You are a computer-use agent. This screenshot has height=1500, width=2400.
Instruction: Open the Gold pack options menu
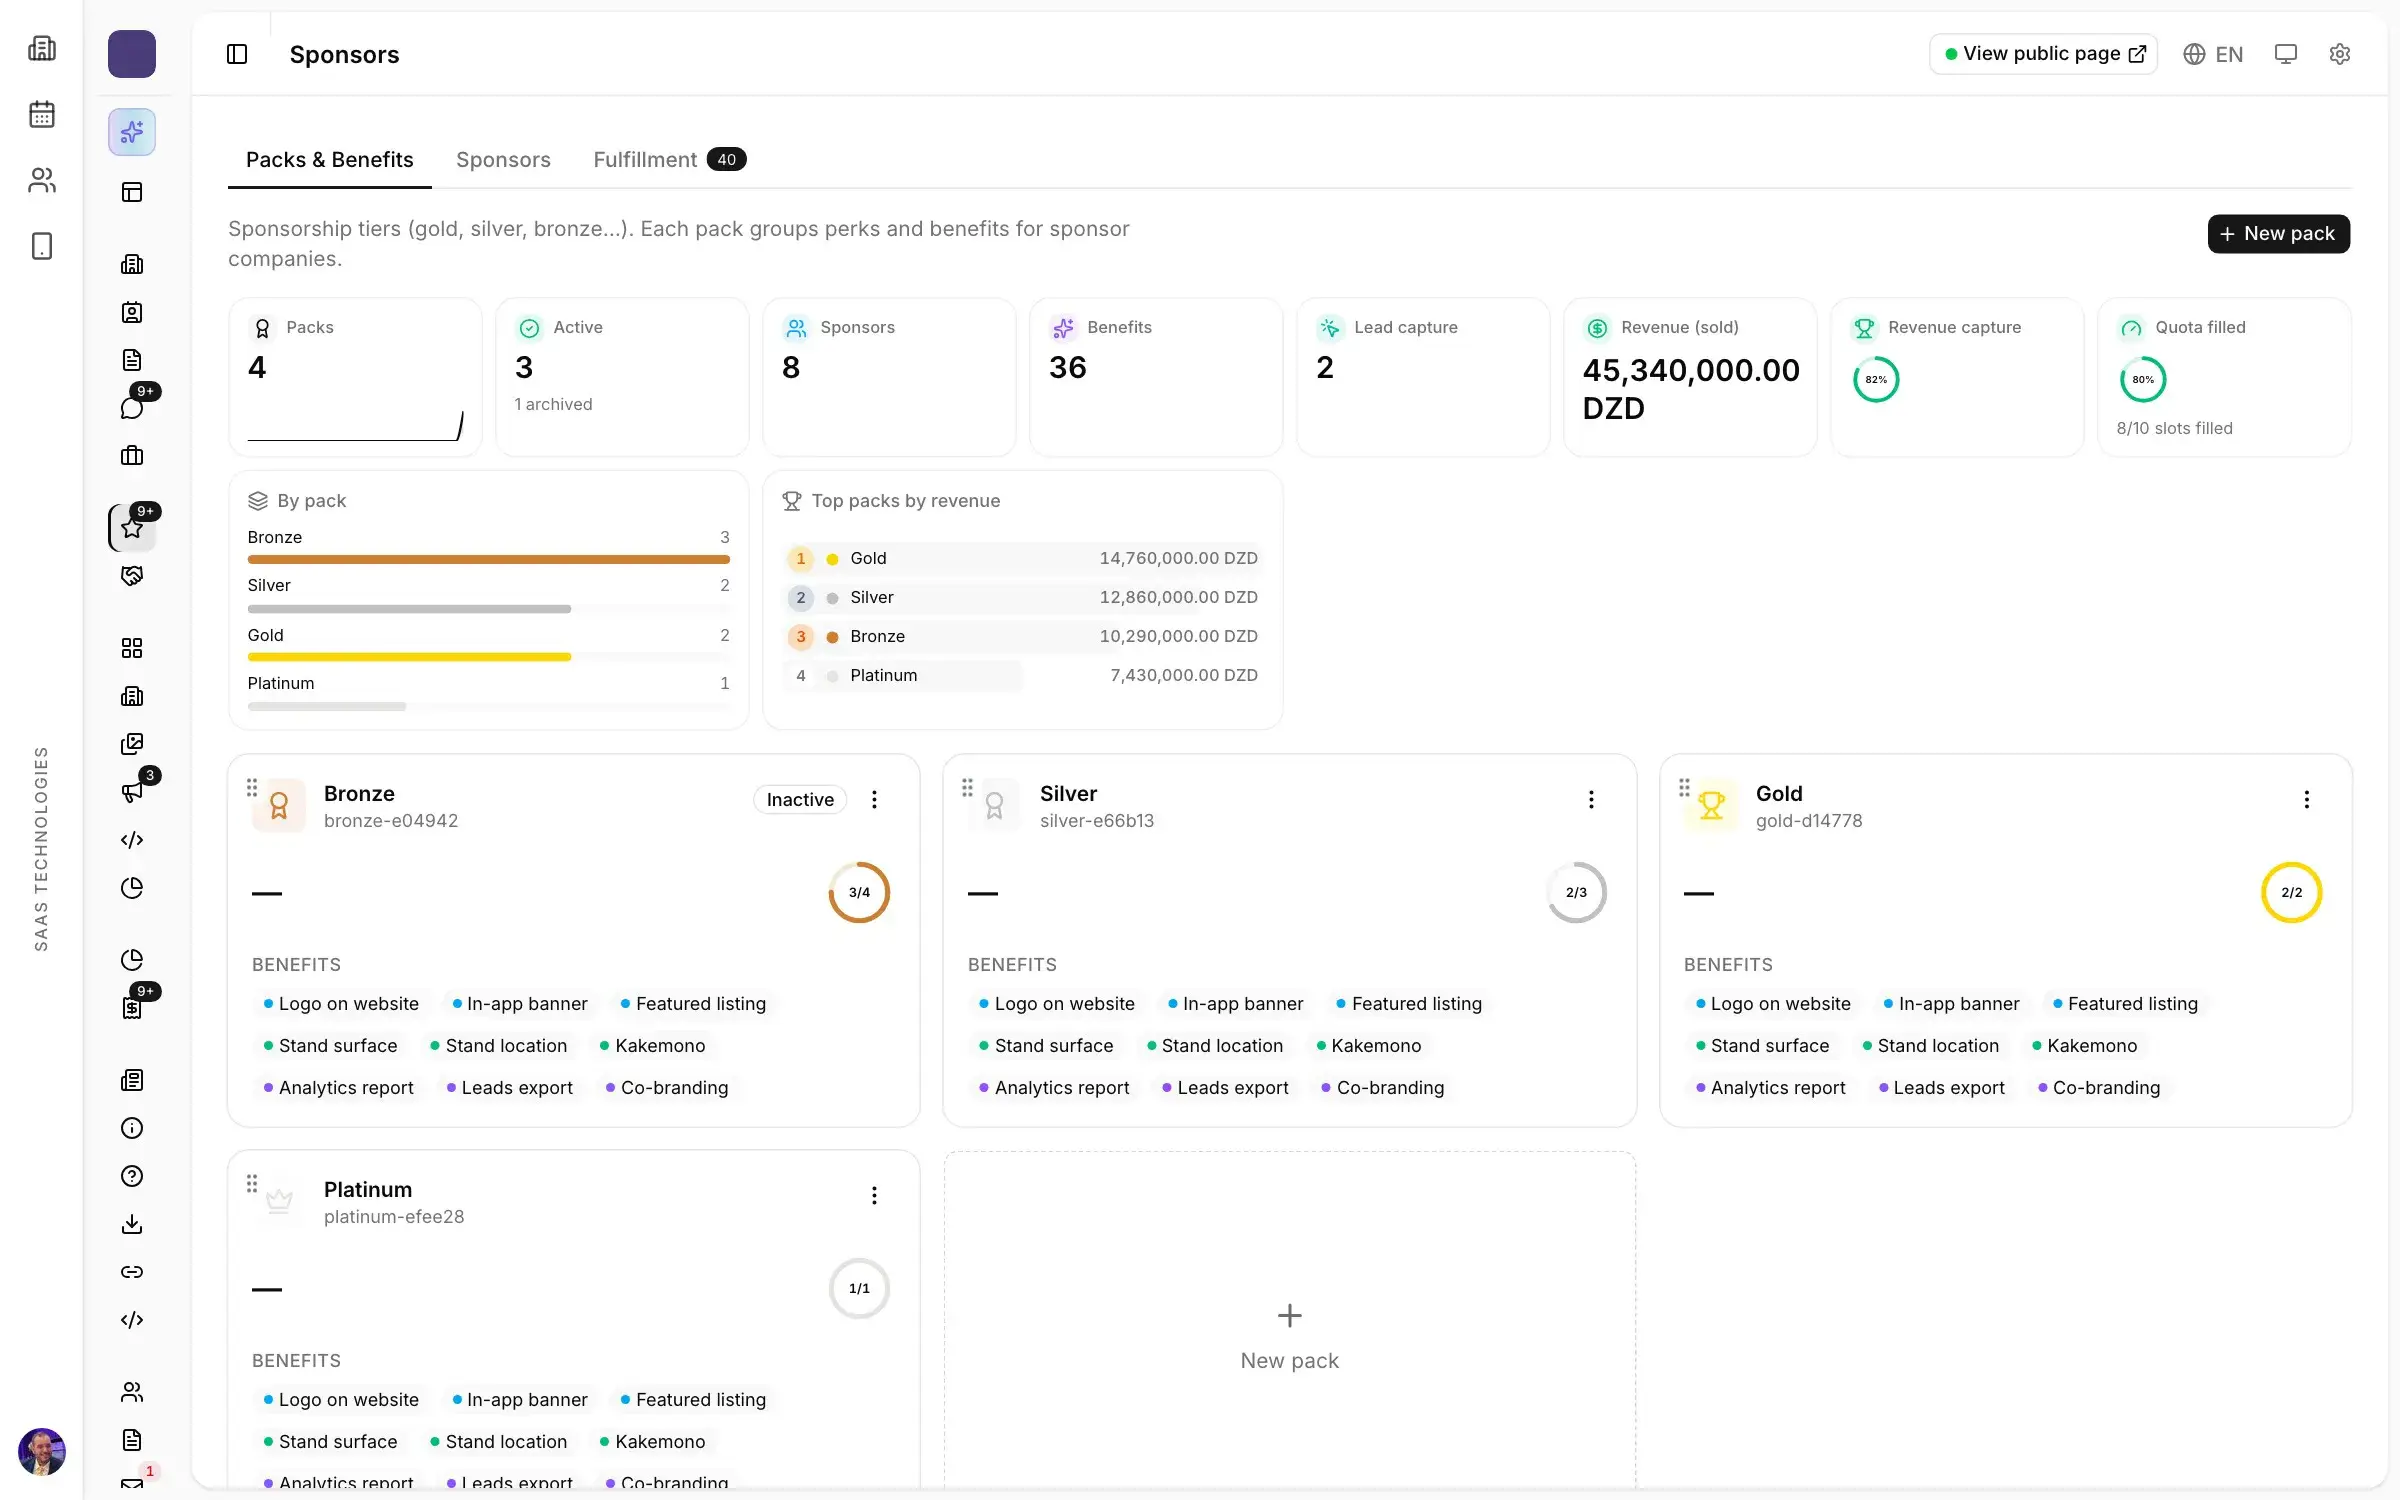[2307, 800]
